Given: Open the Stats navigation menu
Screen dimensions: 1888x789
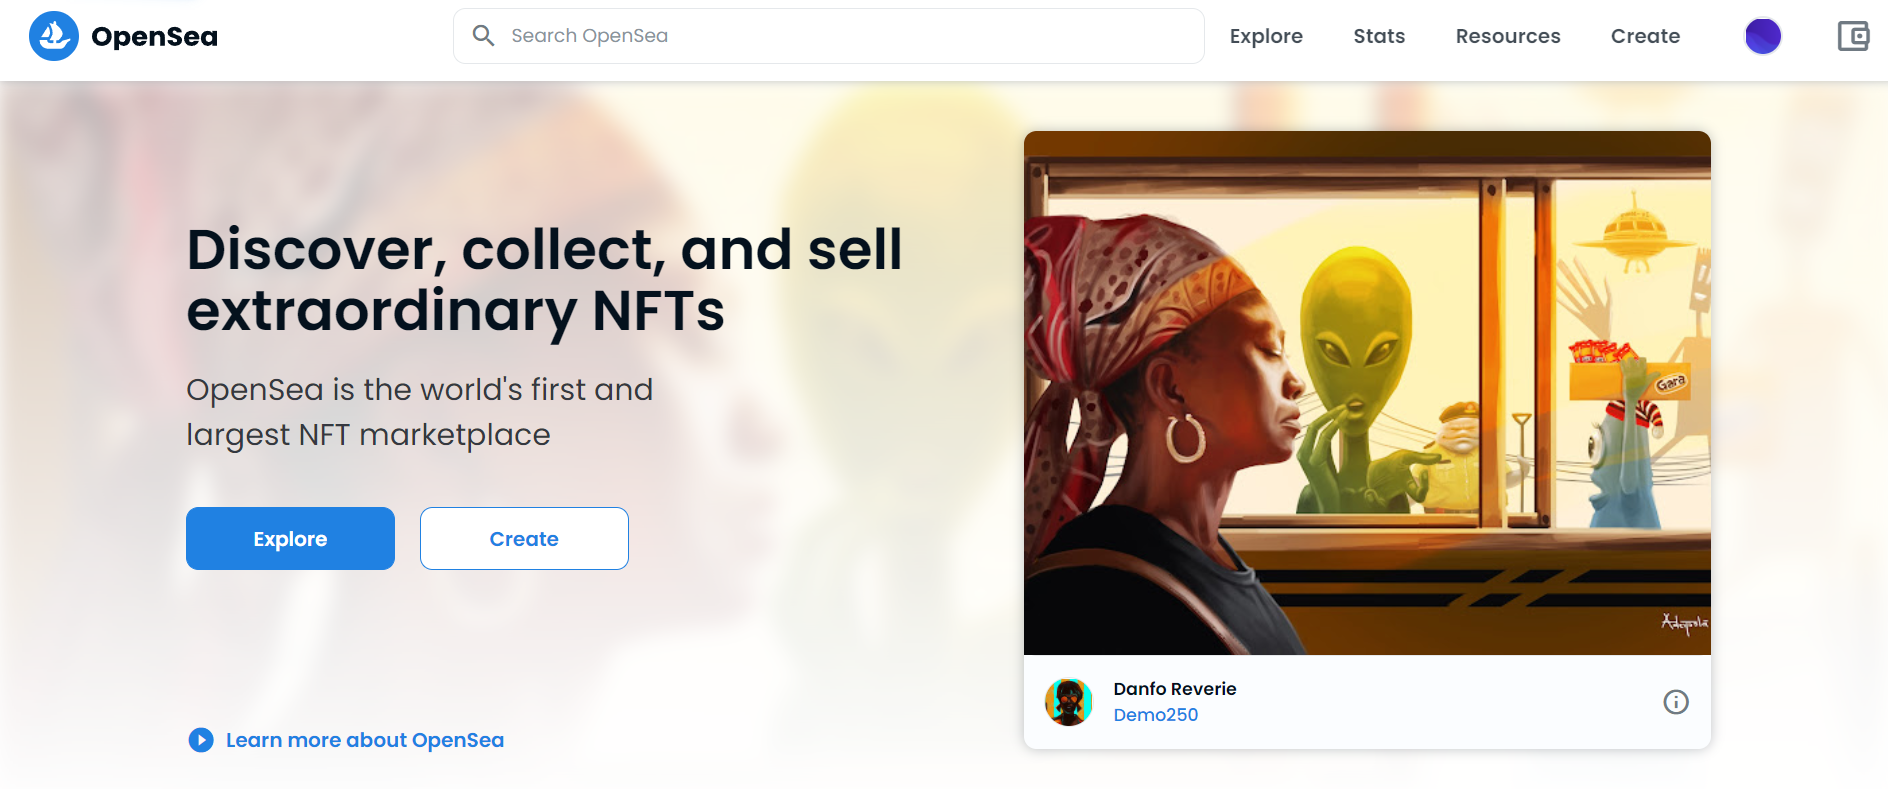Looking at the screenshot, I should (1379, 36).
